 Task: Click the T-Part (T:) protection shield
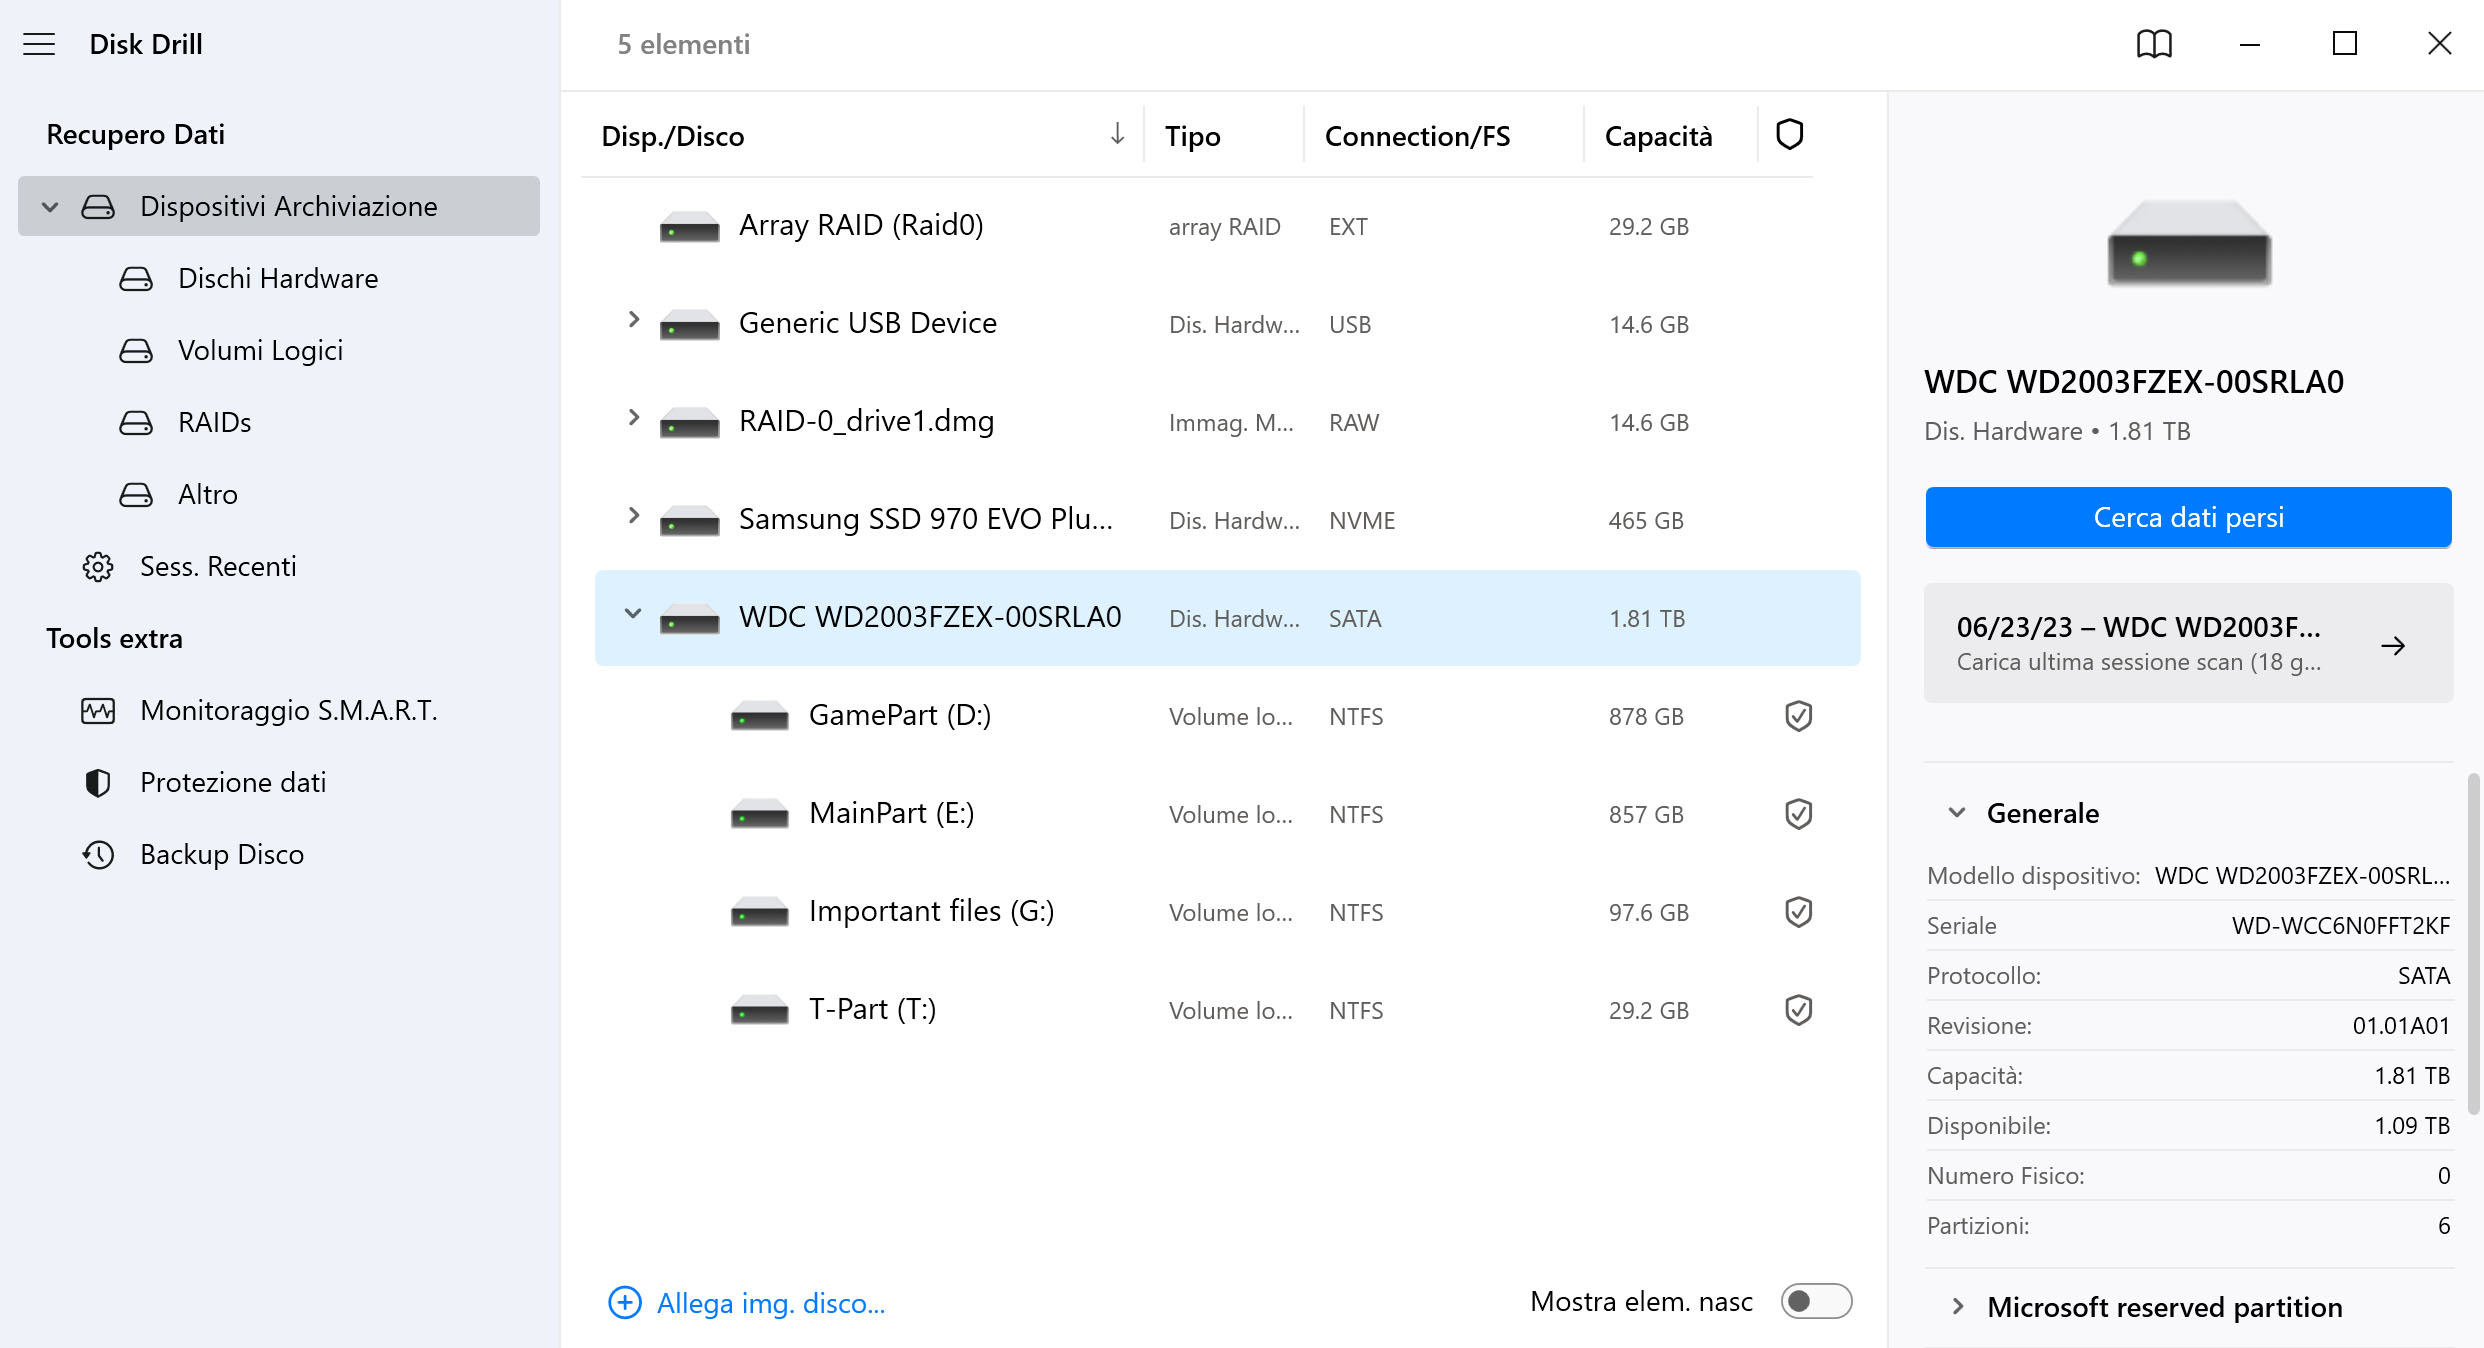(1798, 1010)
